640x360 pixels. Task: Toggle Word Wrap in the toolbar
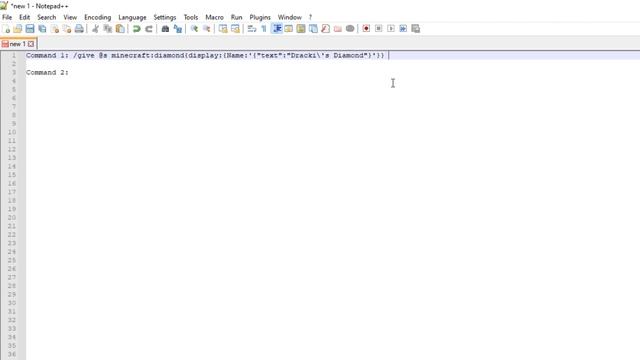pos(252,29)
